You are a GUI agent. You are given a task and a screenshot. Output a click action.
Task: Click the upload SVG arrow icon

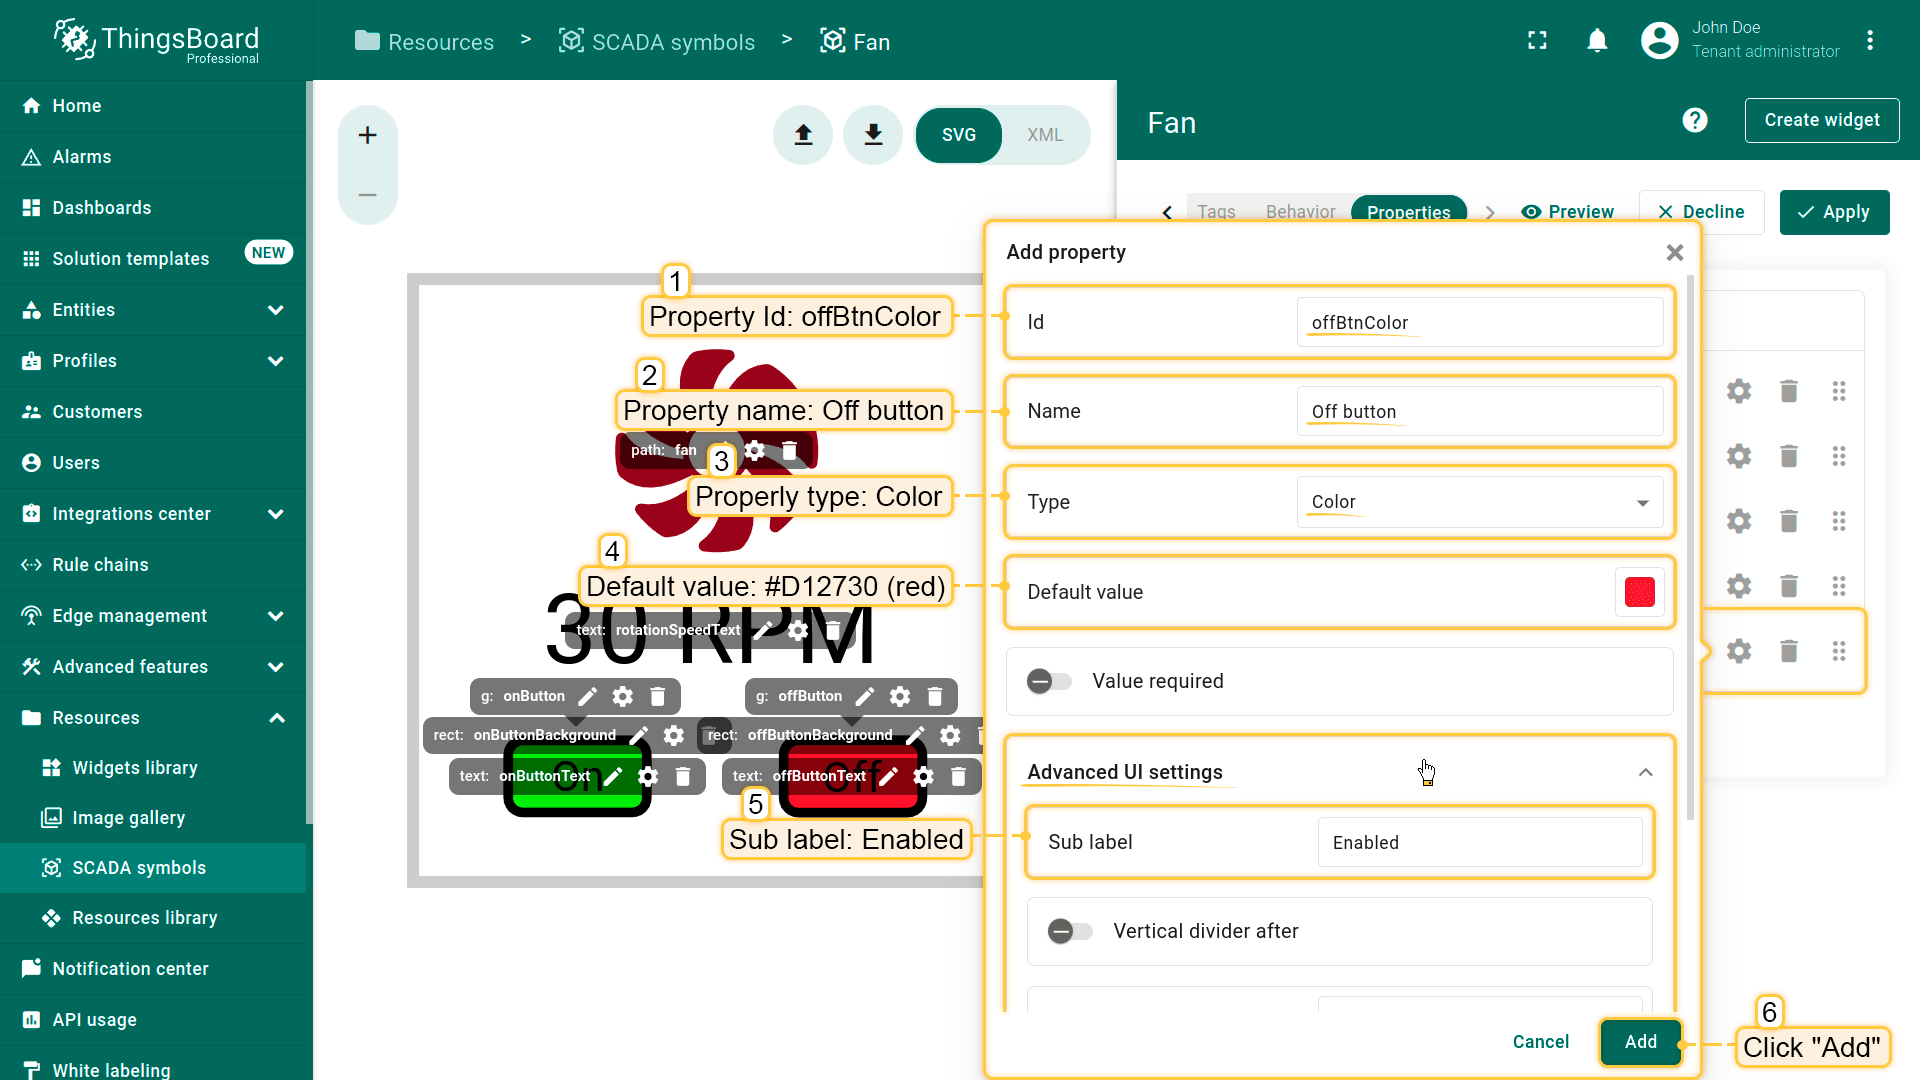point(803,135)
